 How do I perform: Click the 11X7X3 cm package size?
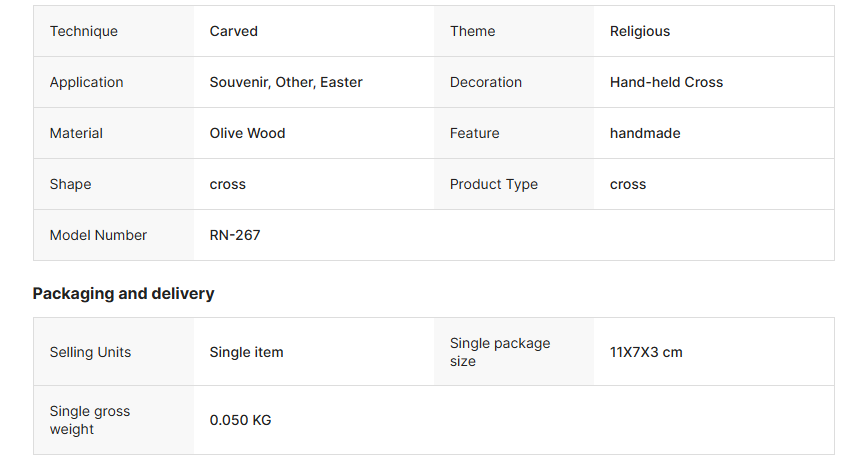point(646,352)
